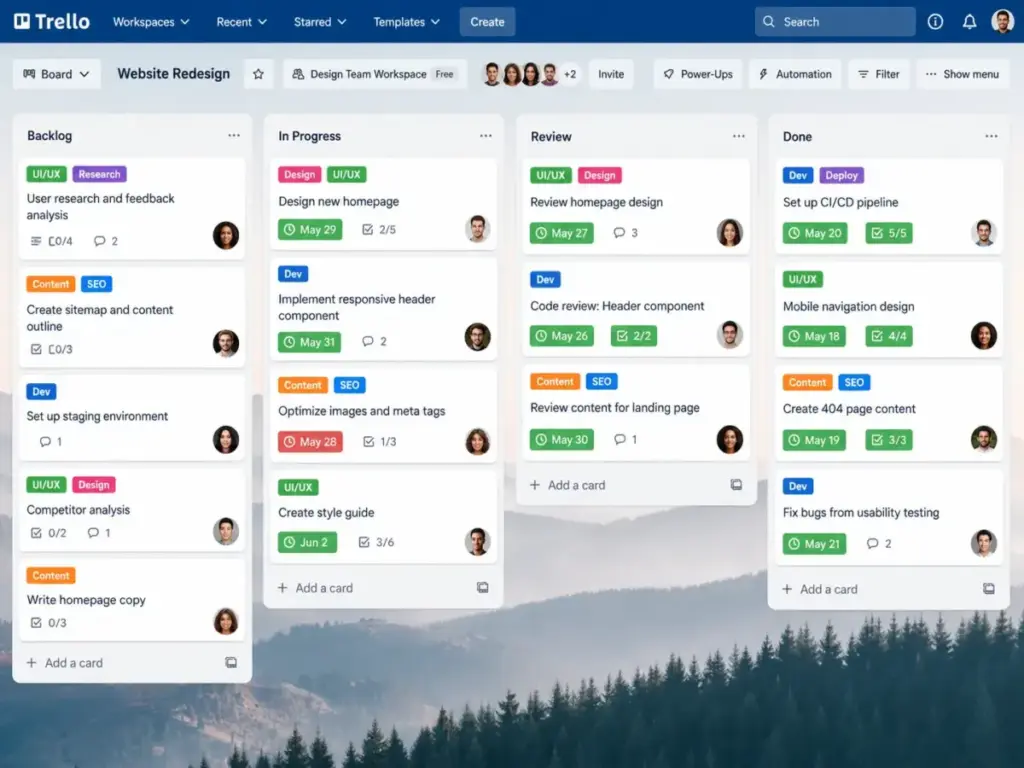1024x768 pixels.
Task: Click member avatar on Mobile navigation design card
Action: (984, 335)
